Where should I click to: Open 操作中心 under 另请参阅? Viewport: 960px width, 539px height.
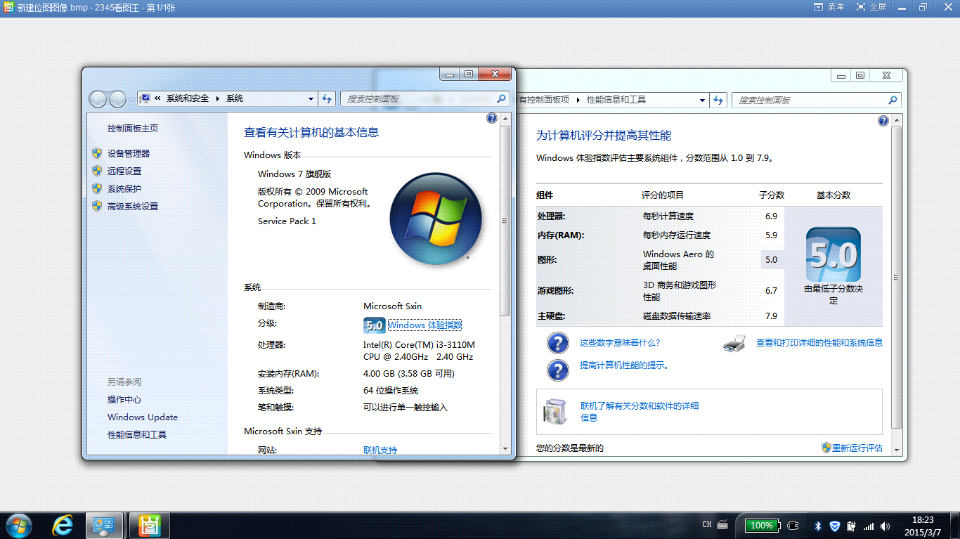coord(124,399)
